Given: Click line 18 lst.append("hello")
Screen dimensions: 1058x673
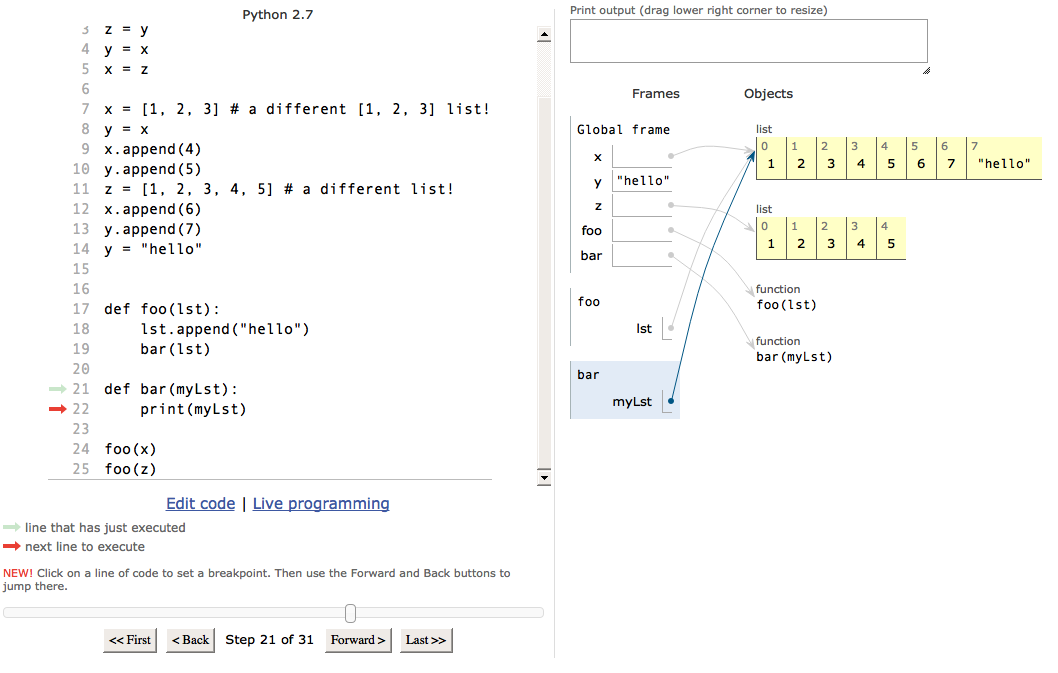Looking at the screenshot, I should coord(225,329).
